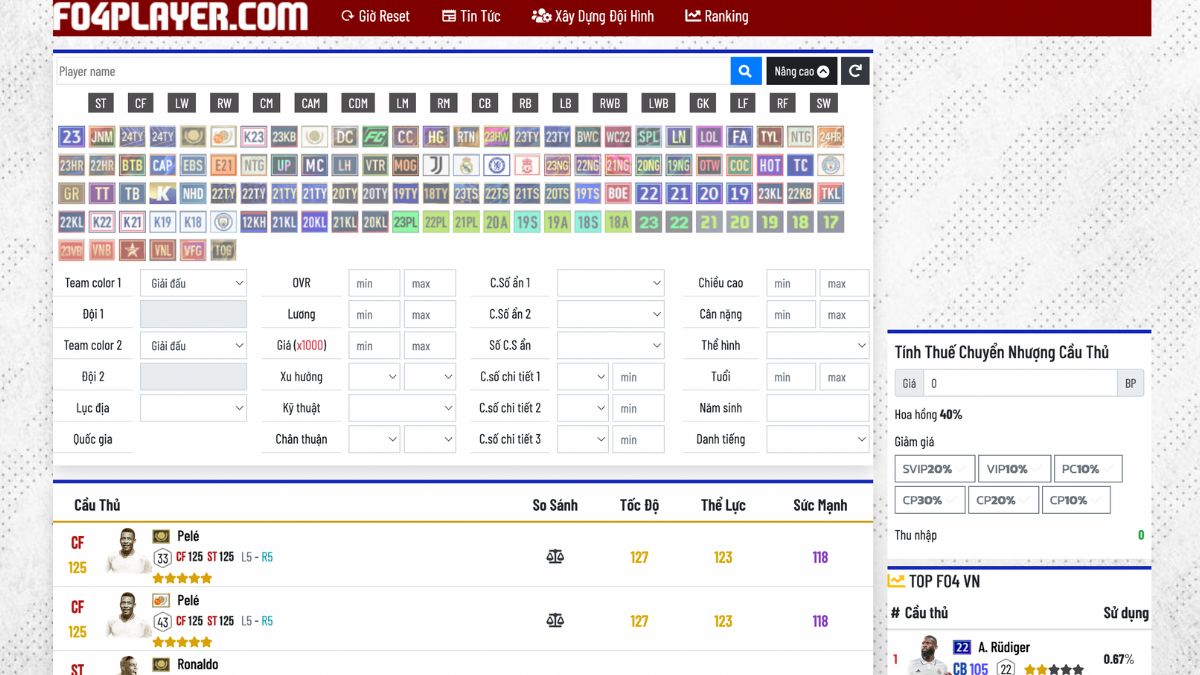The image size is (1200, 675).
Task: Select the Liverpool crest season icon
Action: coord(527,165)
